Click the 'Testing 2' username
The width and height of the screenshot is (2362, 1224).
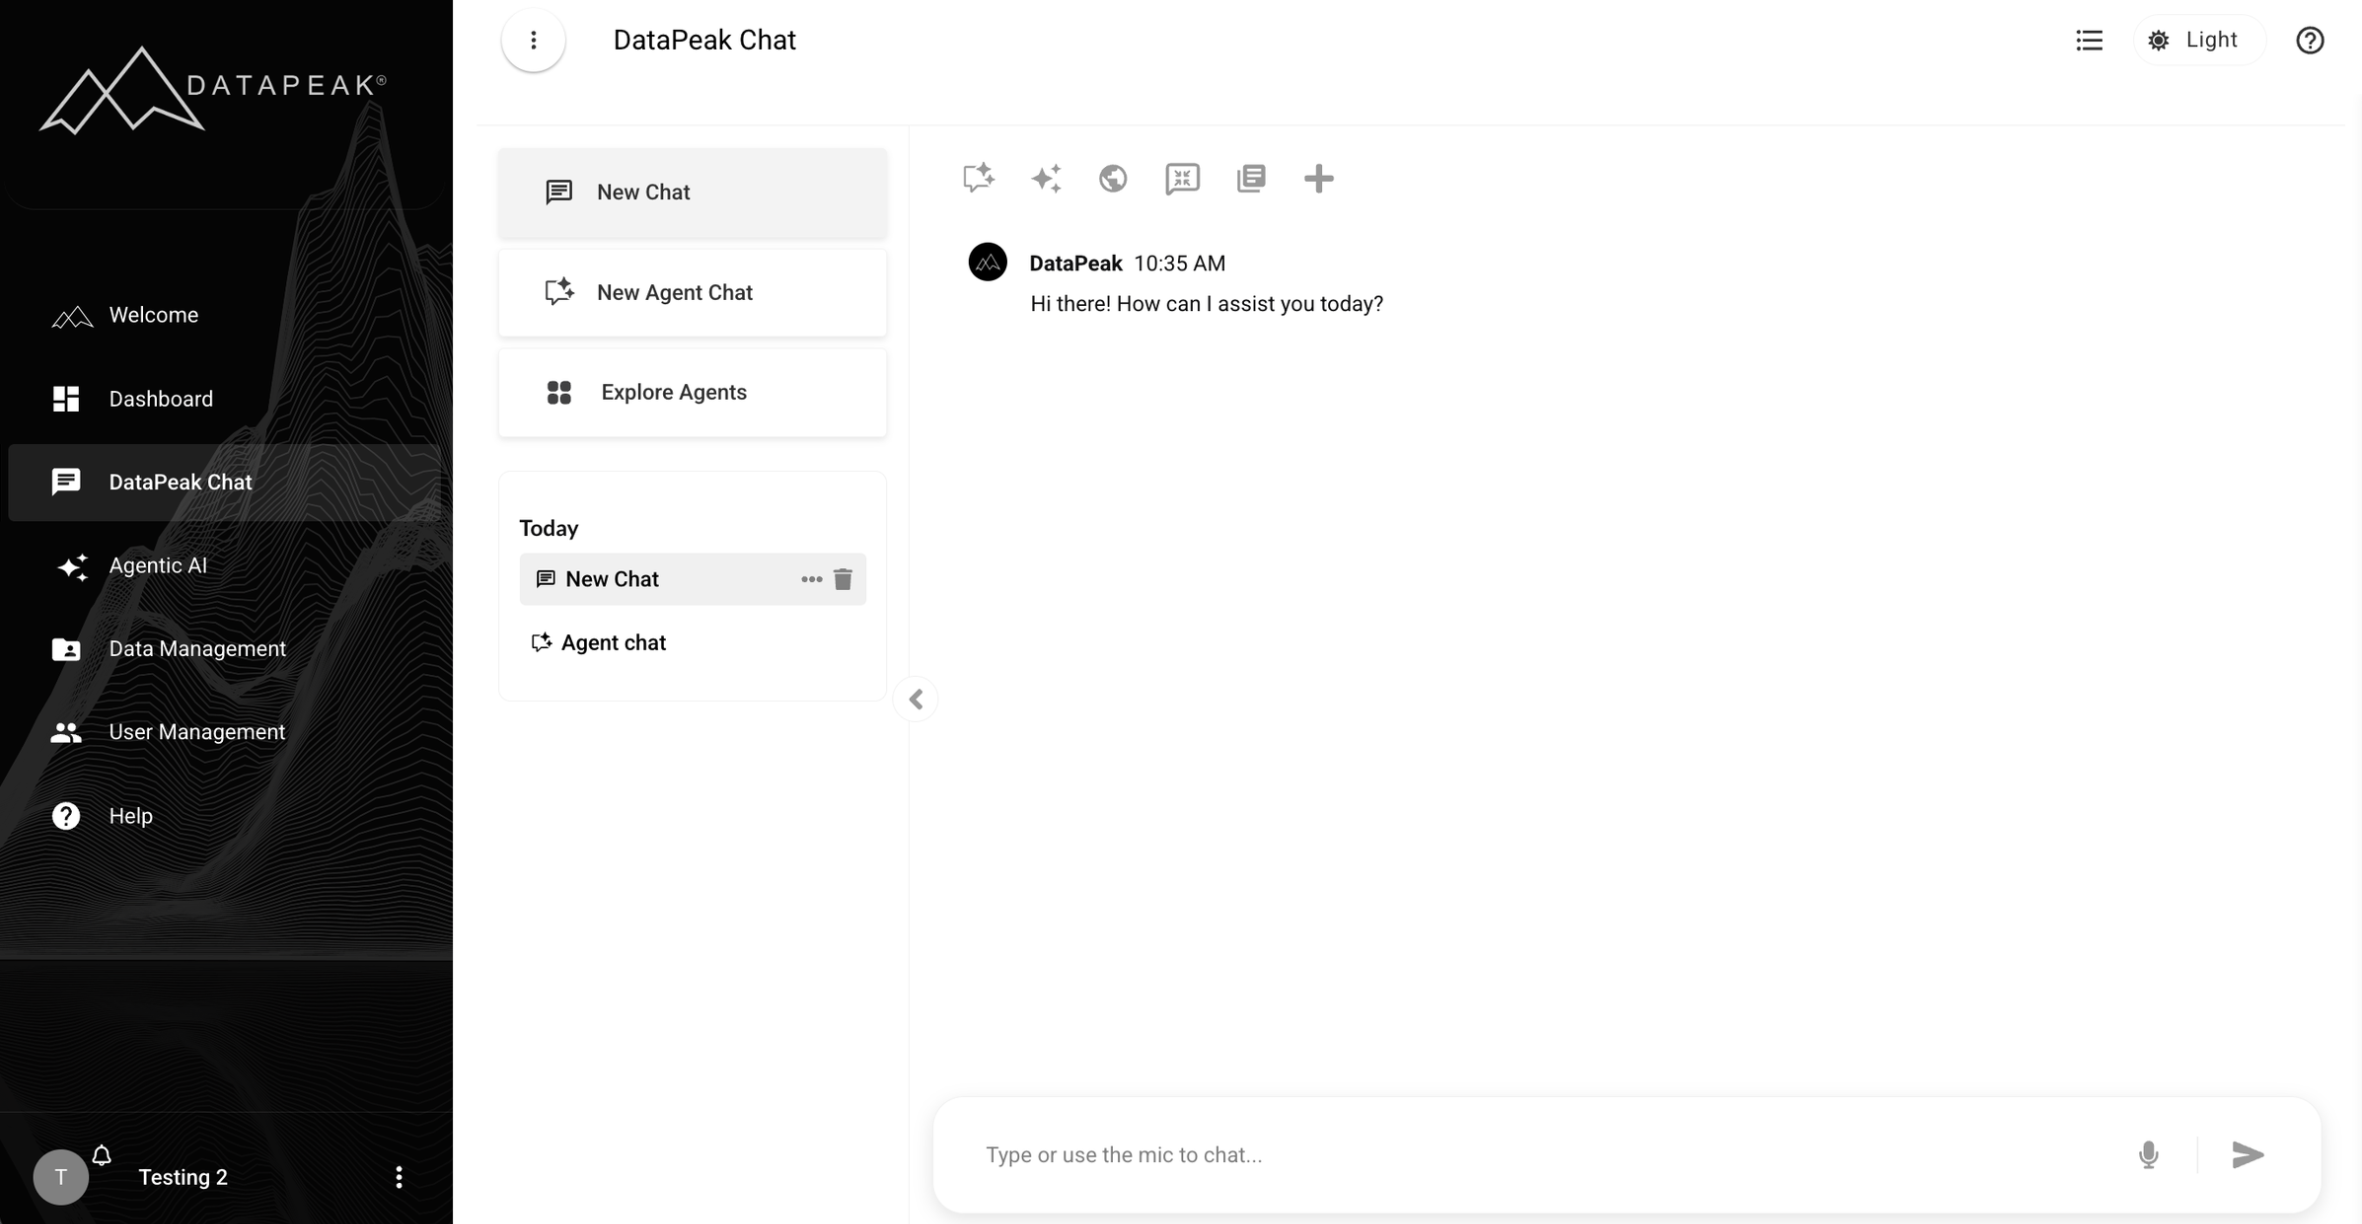pos(183,1177)
